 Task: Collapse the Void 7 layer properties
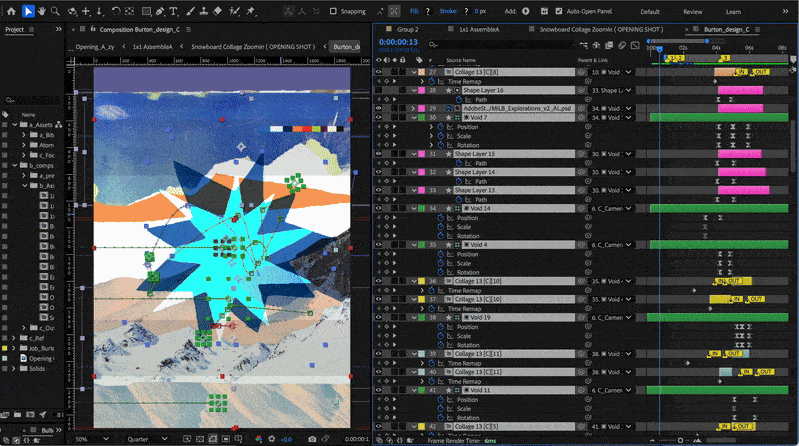point(415,117)
